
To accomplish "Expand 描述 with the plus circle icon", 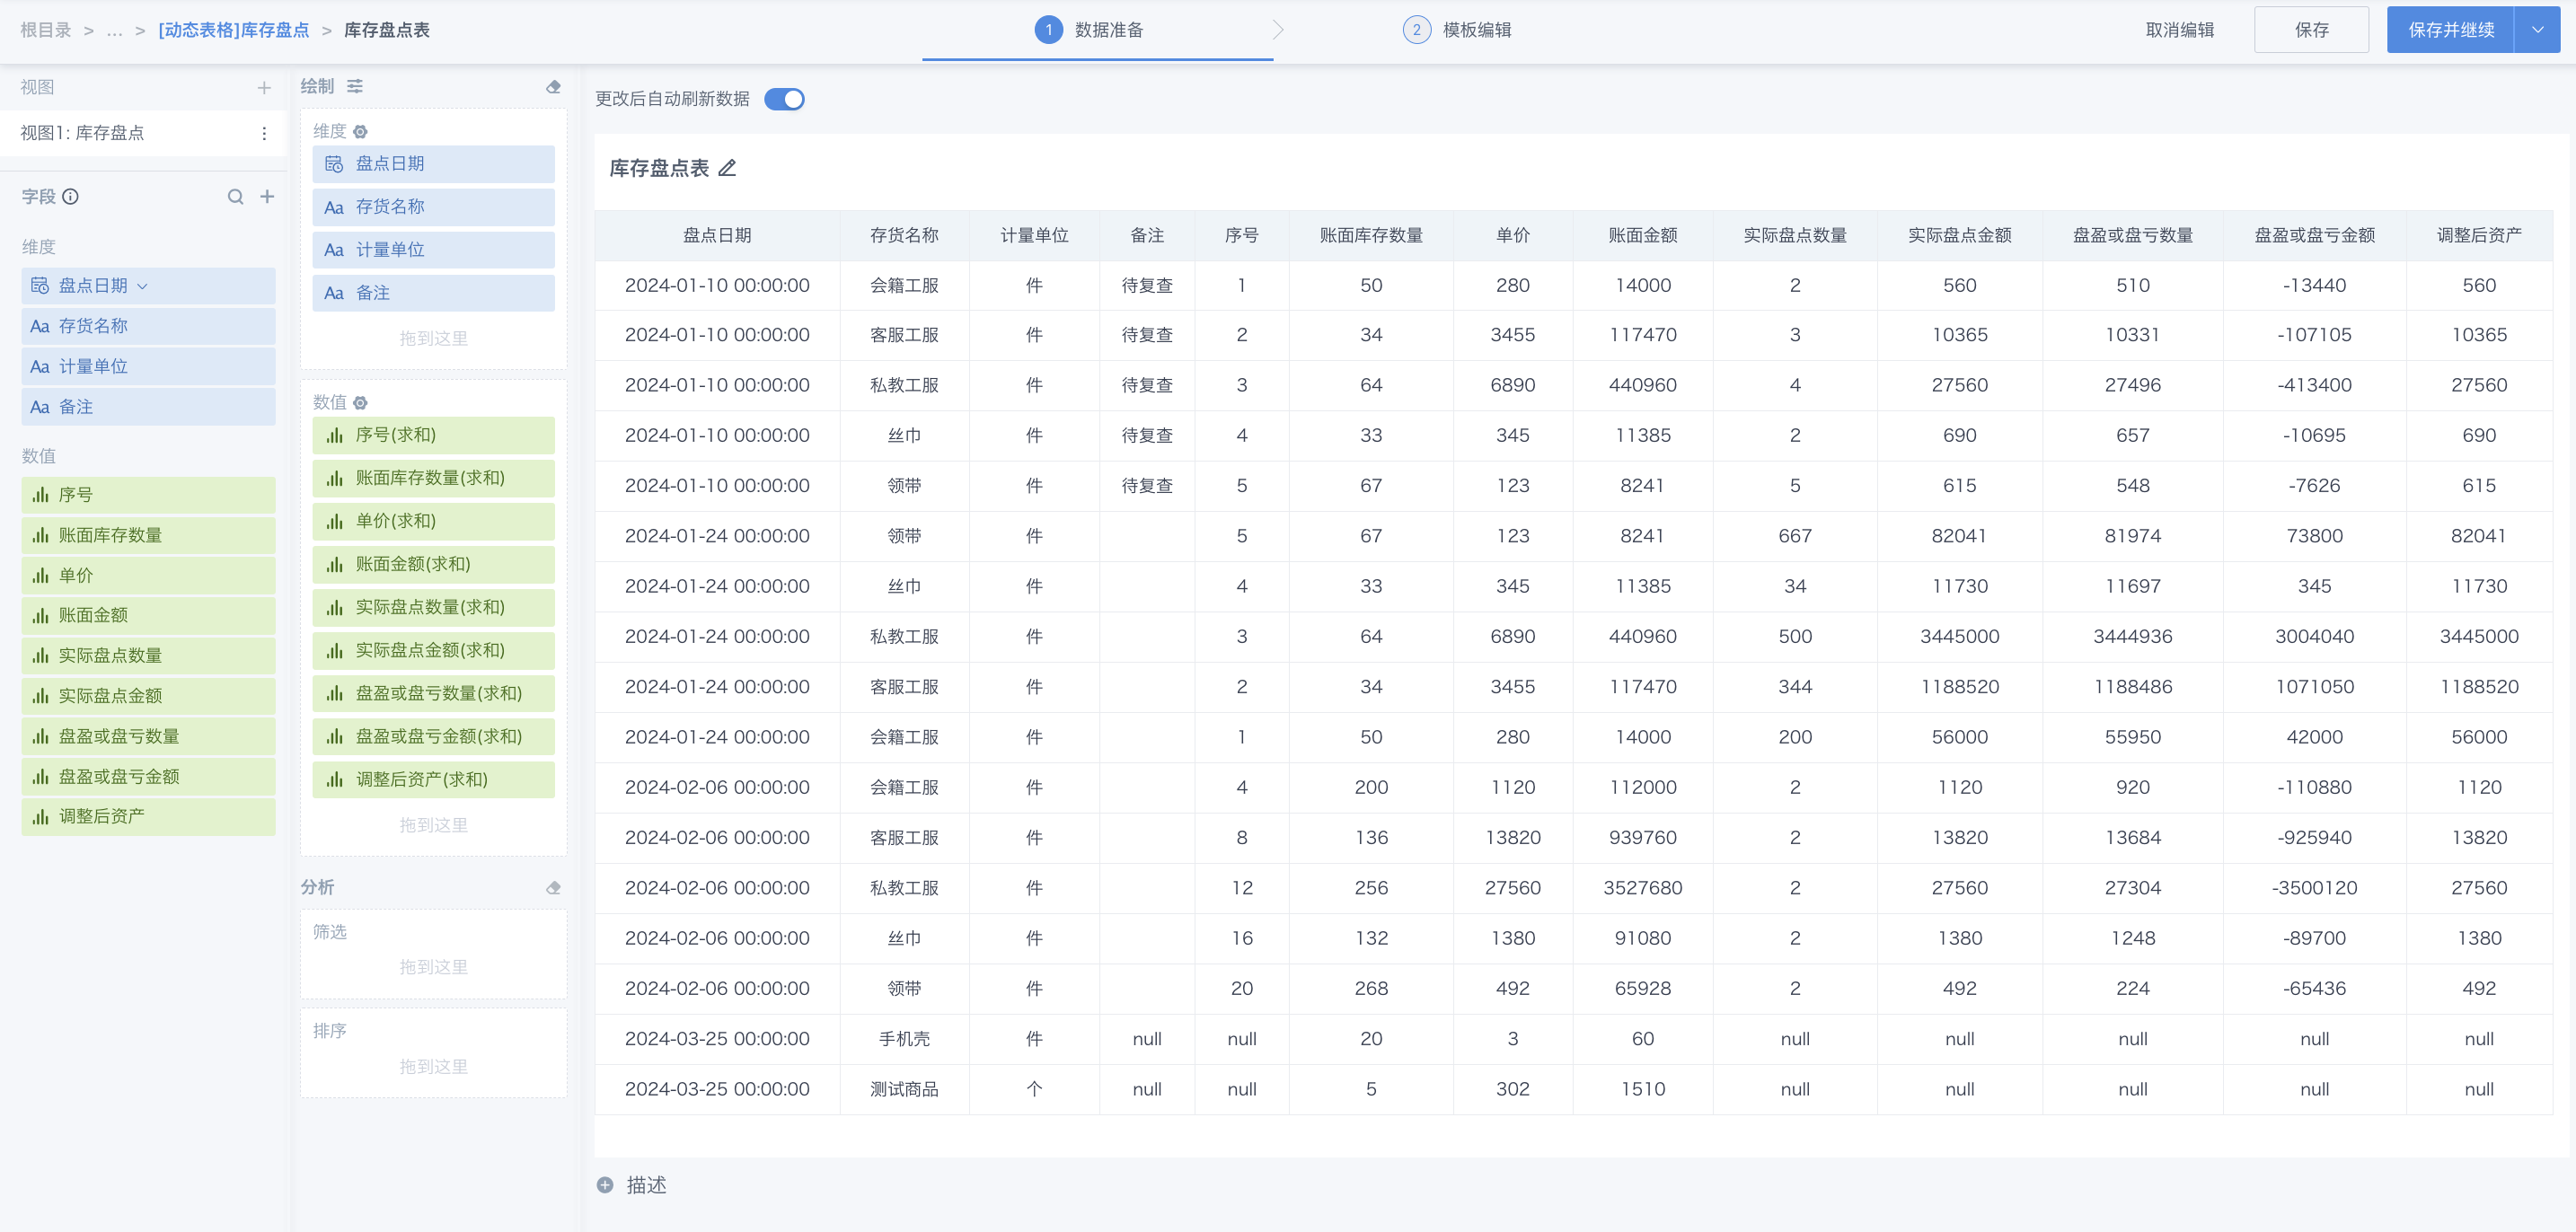I will pyautogui.click(x=605, y=1185).
